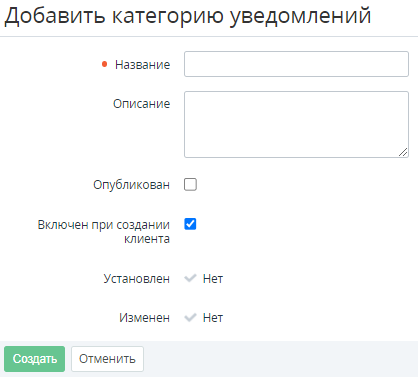Click the Описание field label
The height and width of the screenshot is (377, 418).
click(141, 104)
